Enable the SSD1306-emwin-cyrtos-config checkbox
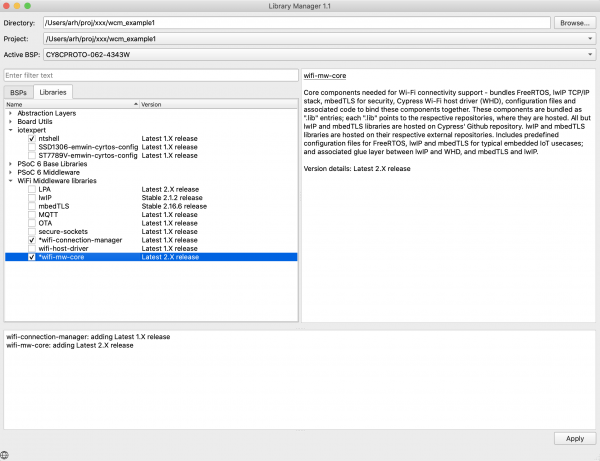Viewport: 600px width, 461px height. [x=32, y=147]
